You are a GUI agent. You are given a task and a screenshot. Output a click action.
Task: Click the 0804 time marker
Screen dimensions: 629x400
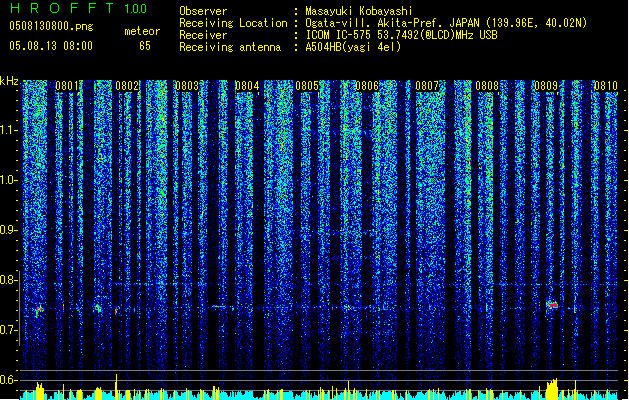click(247, 86)
